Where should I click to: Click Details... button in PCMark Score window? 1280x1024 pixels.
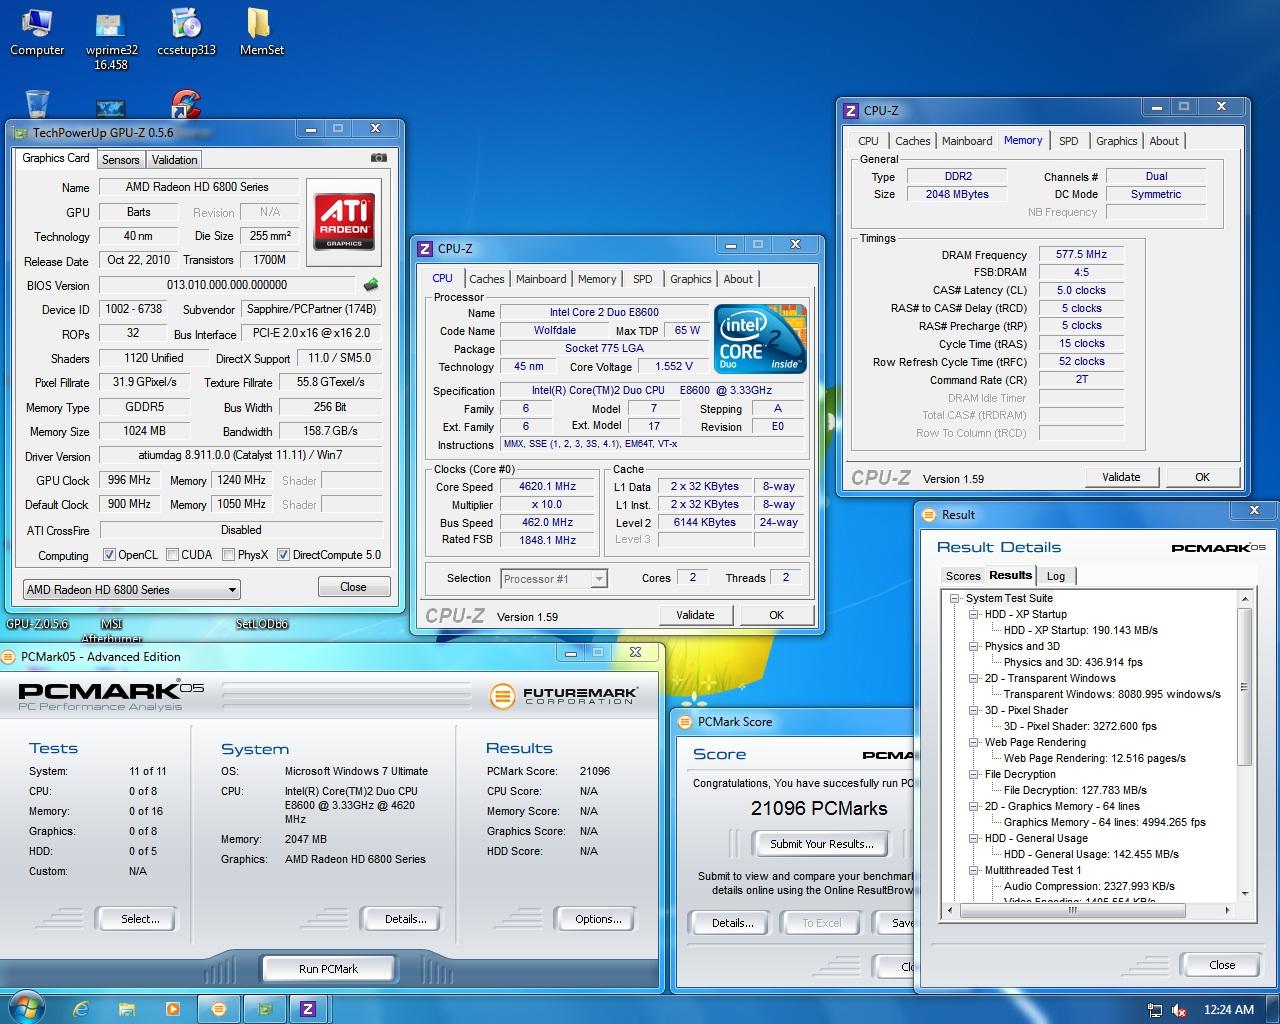pyautogui.click(x=732, y=923)
